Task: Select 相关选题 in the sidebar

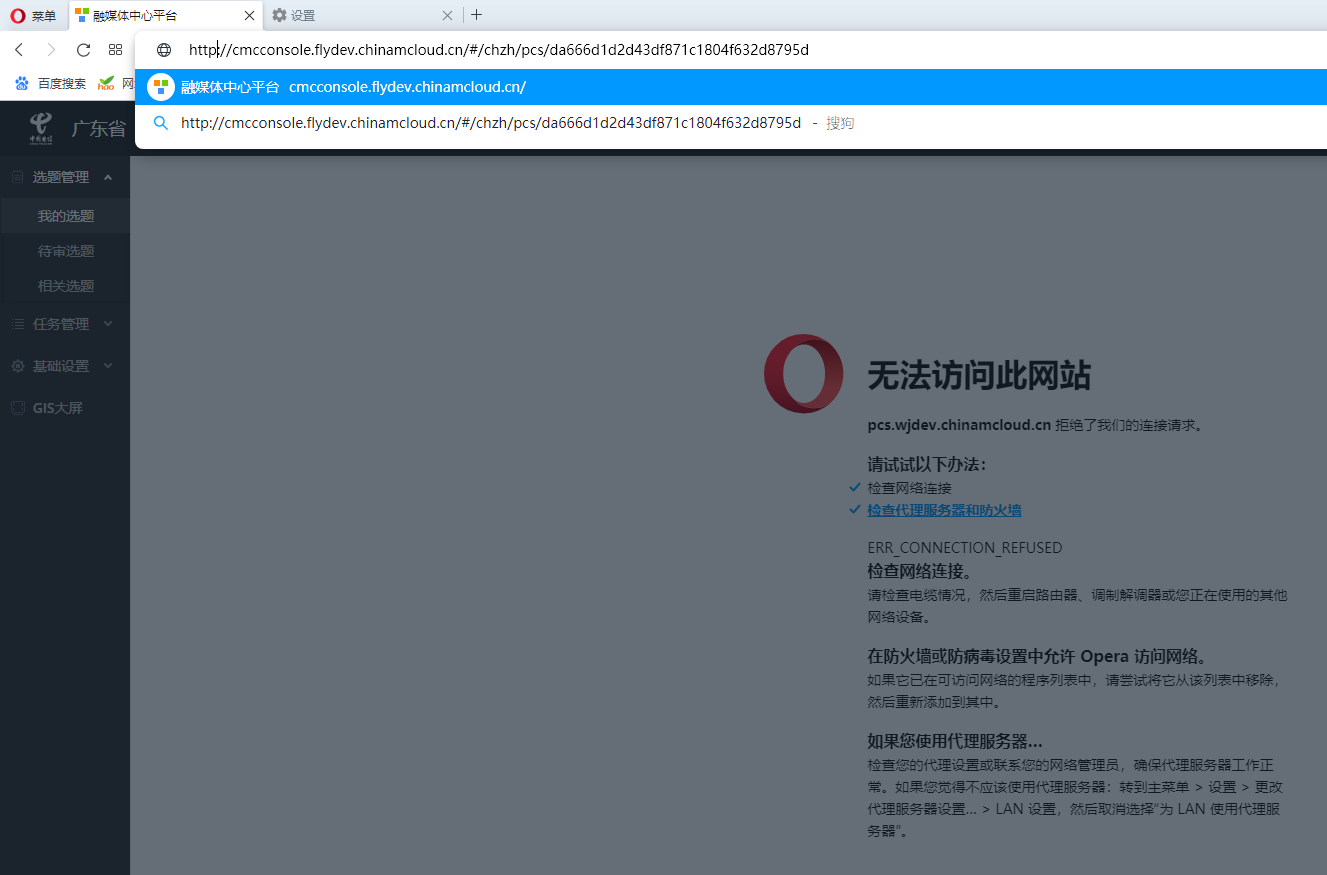Action: pos(66,286)
